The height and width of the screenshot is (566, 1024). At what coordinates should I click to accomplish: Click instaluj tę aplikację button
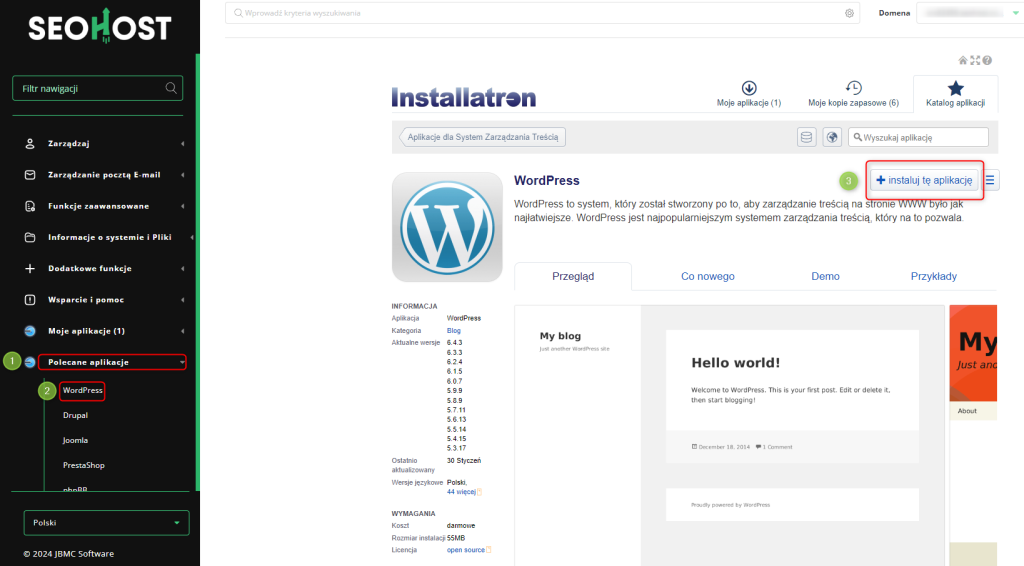click(x=924, y=180)
